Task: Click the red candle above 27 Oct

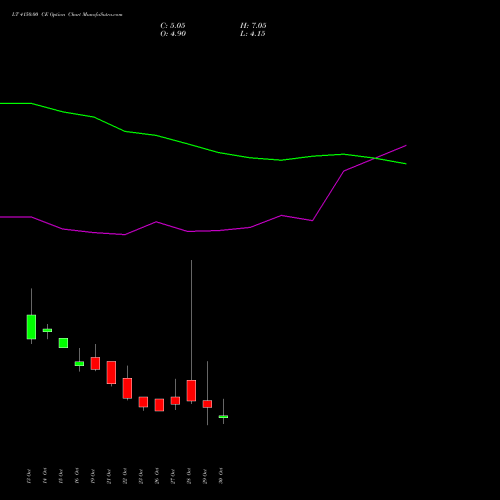Action: point(175,401)
